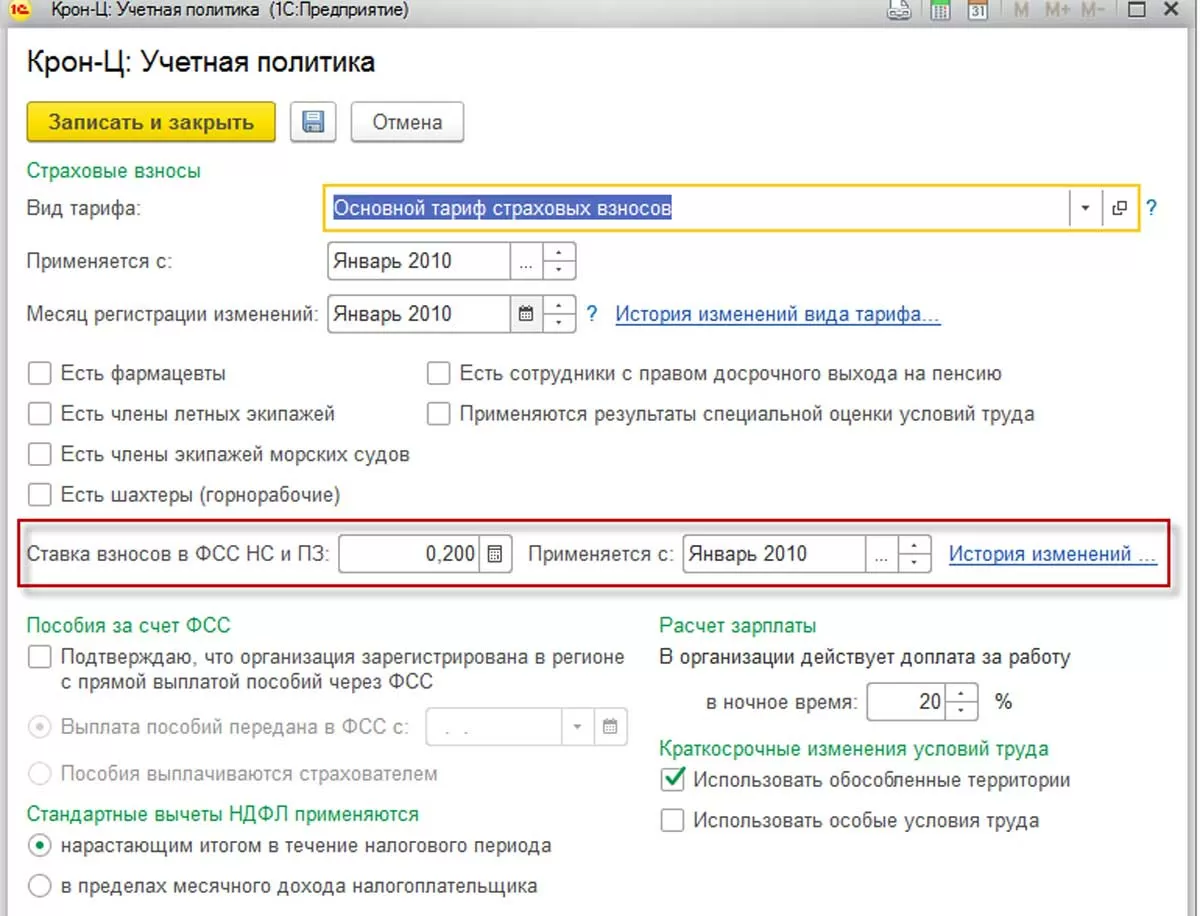Viewport: 1200px width, 916px height.
Task: Open ellipsis selector for ФСС НС Применяется с
Action: 881,554
